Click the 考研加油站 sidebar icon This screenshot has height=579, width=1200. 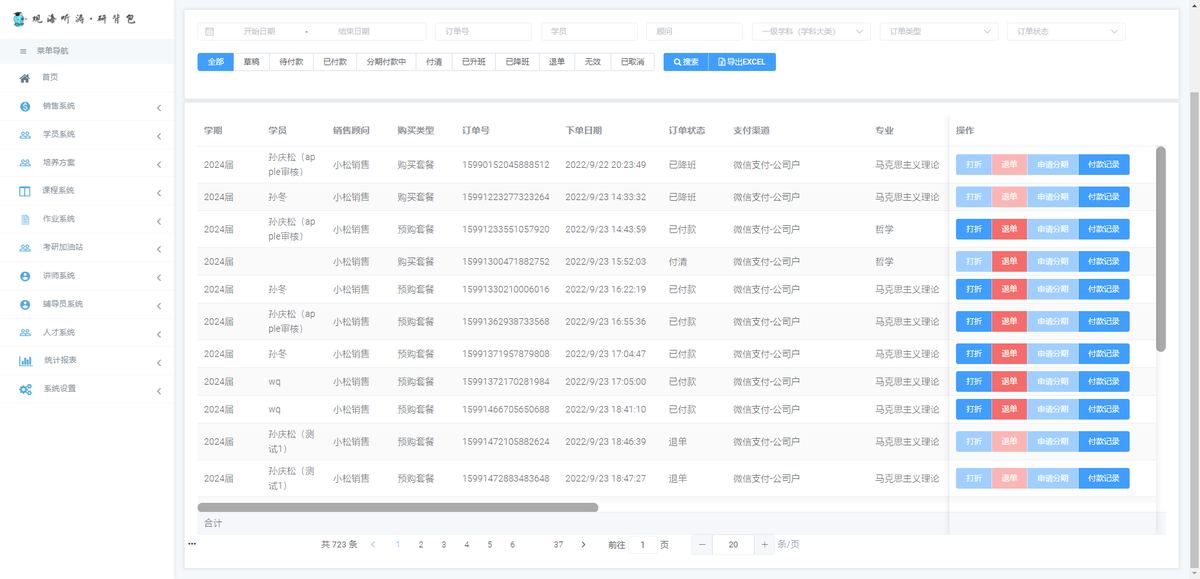(x=24, y=247)
